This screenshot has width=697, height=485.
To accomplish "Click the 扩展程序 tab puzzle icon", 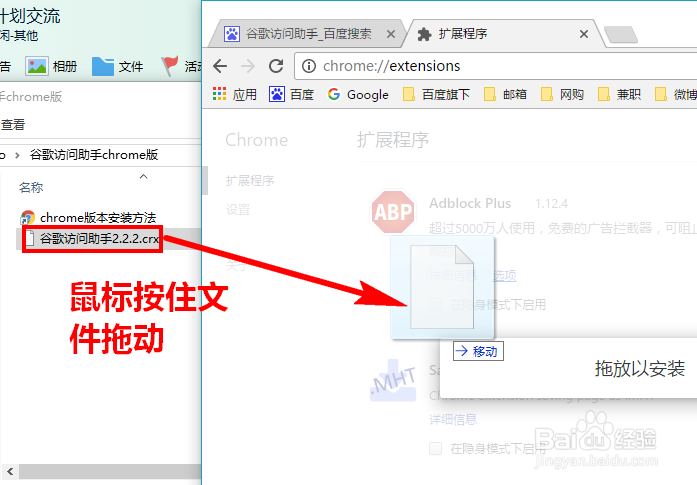I will (425, 34).
